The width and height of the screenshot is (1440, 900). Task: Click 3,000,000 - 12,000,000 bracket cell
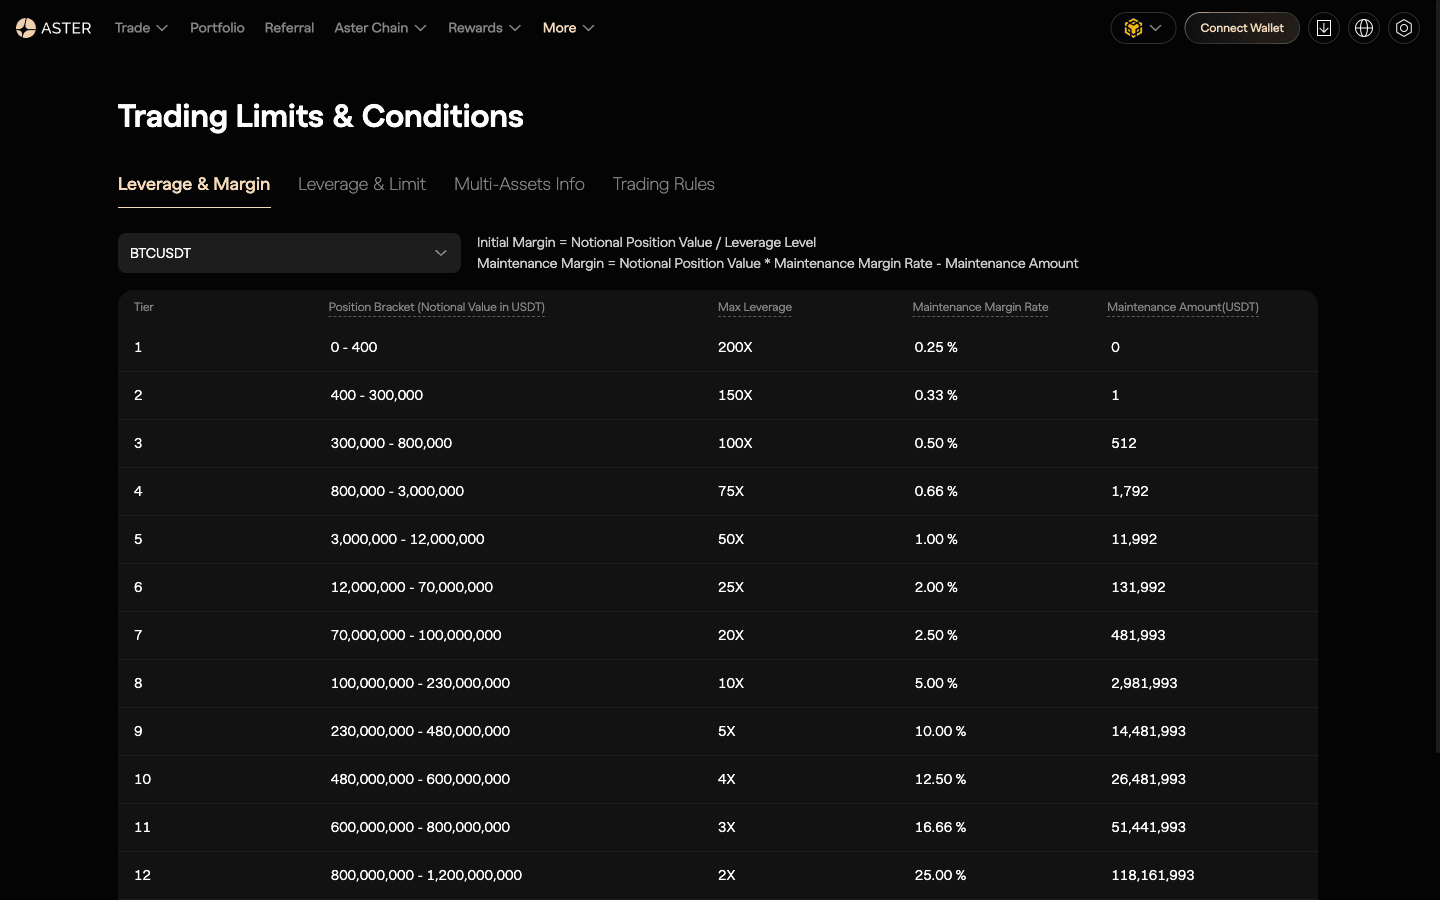(x=407, y=539)
